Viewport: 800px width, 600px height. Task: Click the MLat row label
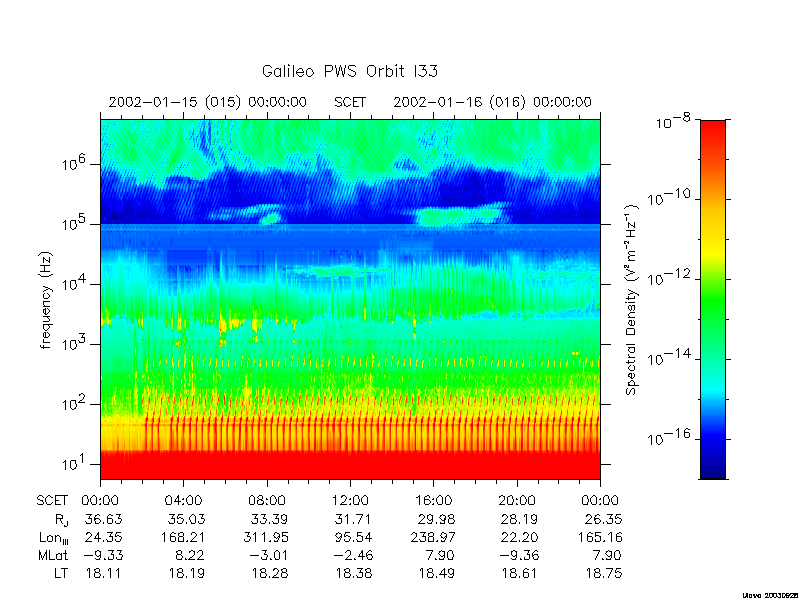tap(53, 555)
